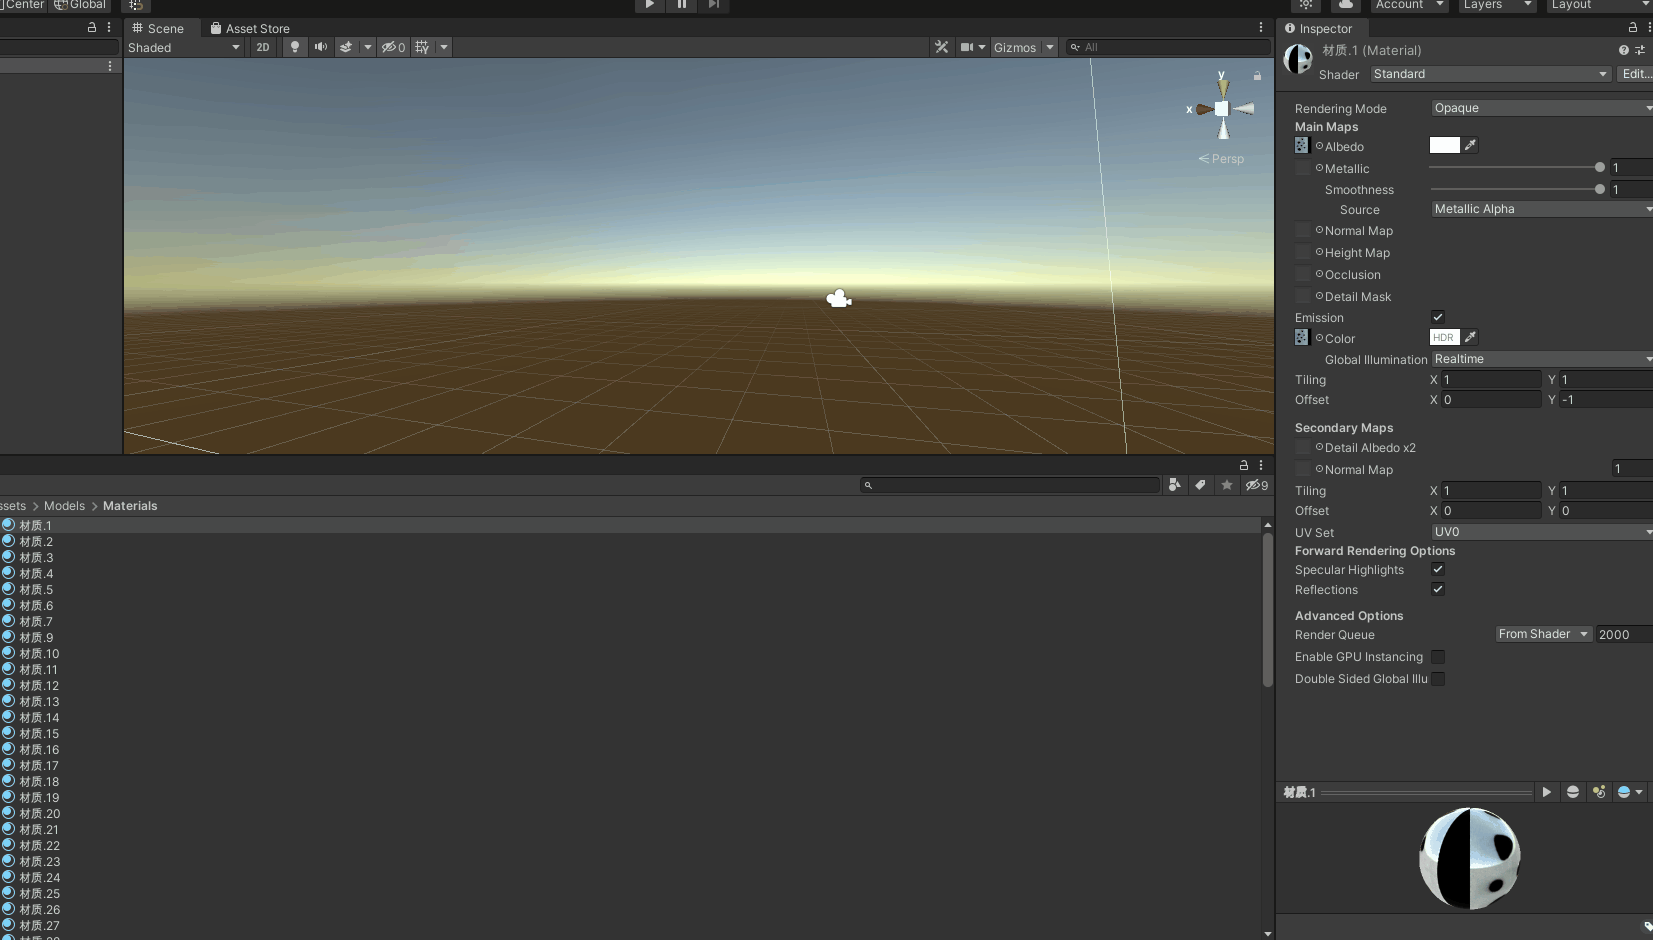The height and width of the screenshot is (940, 1653).
Task: Enable the GPU Instancing checkbox
Action: click(x=1438, y=657)
